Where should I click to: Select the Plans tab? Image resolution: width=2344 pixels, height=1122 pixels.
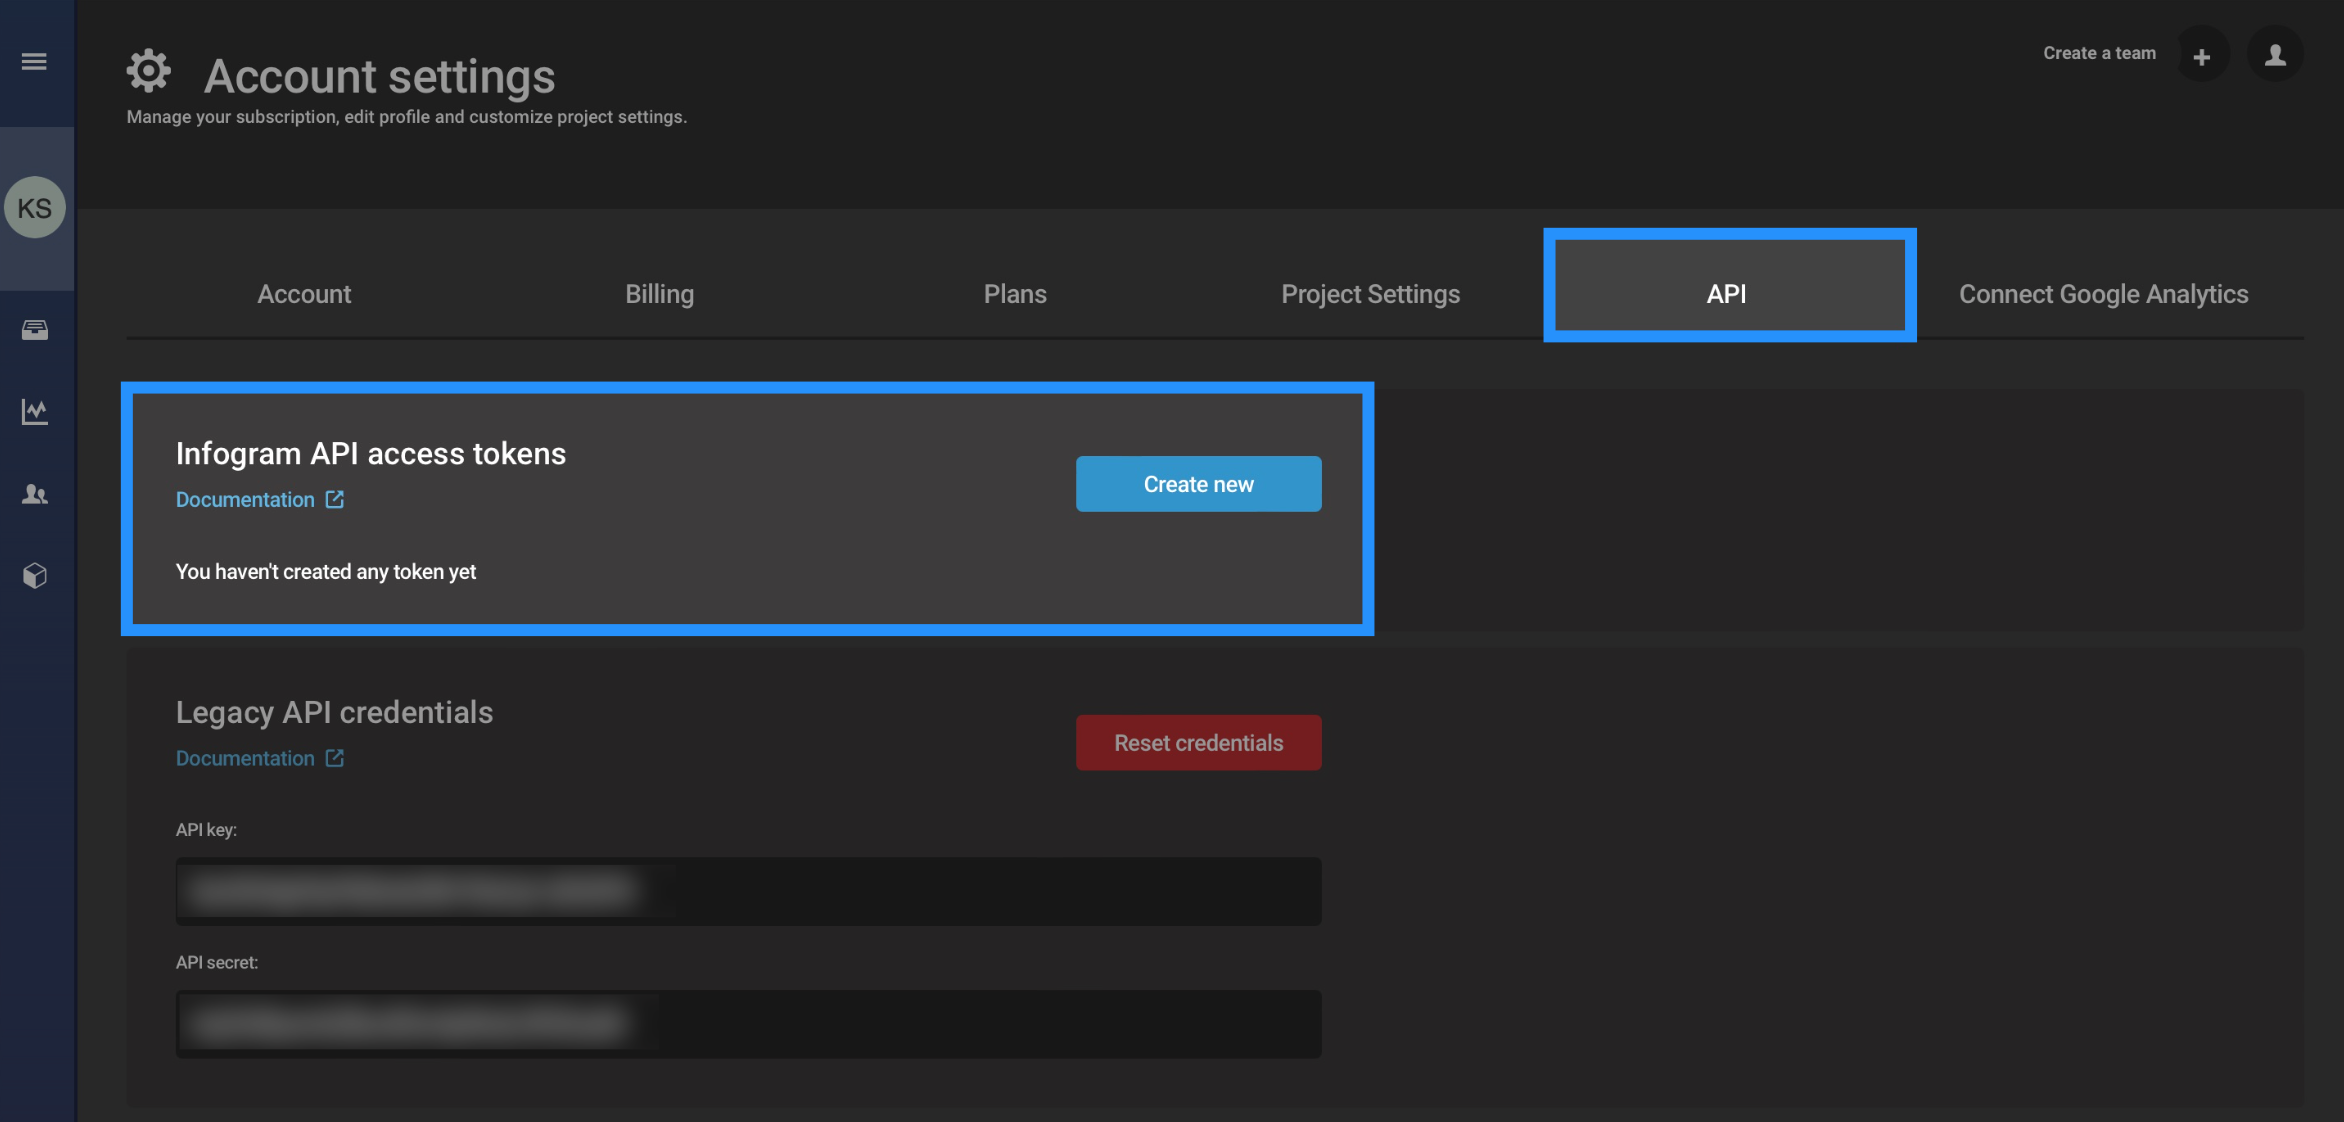tap(1014, 293)
